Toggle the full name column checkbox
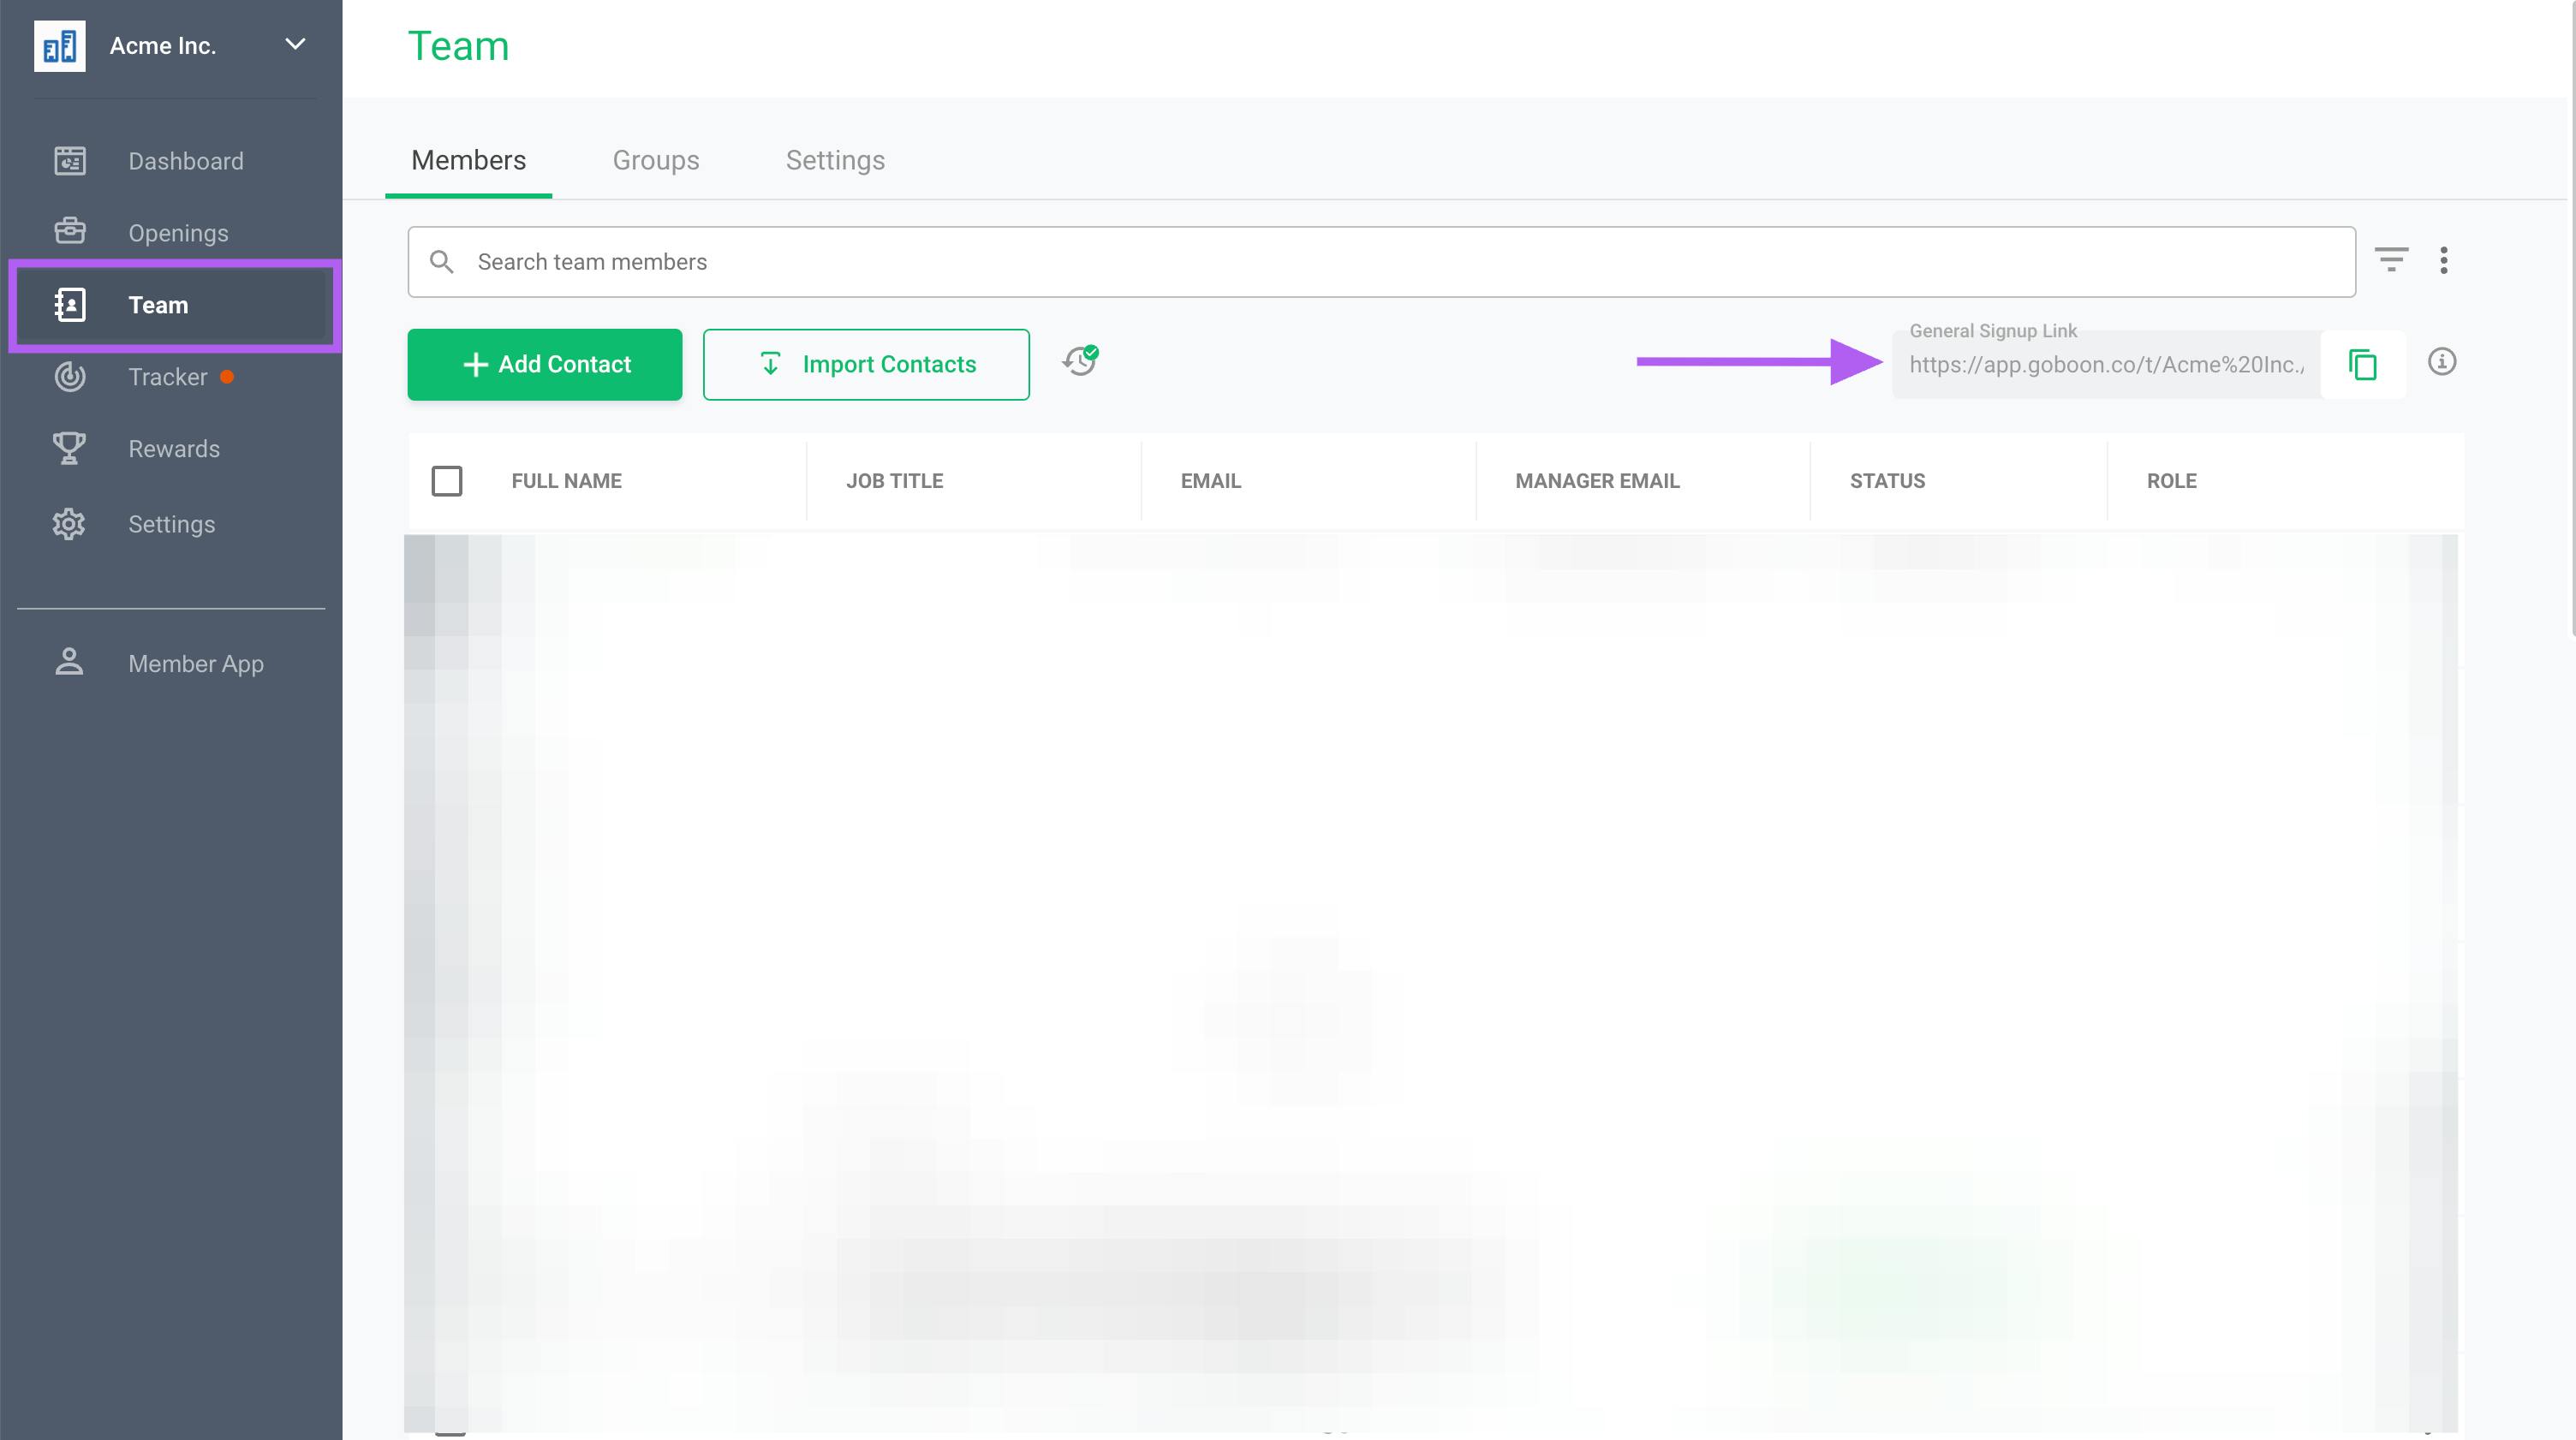This screenshot has height=1440, width=2576. coord(448,479)
